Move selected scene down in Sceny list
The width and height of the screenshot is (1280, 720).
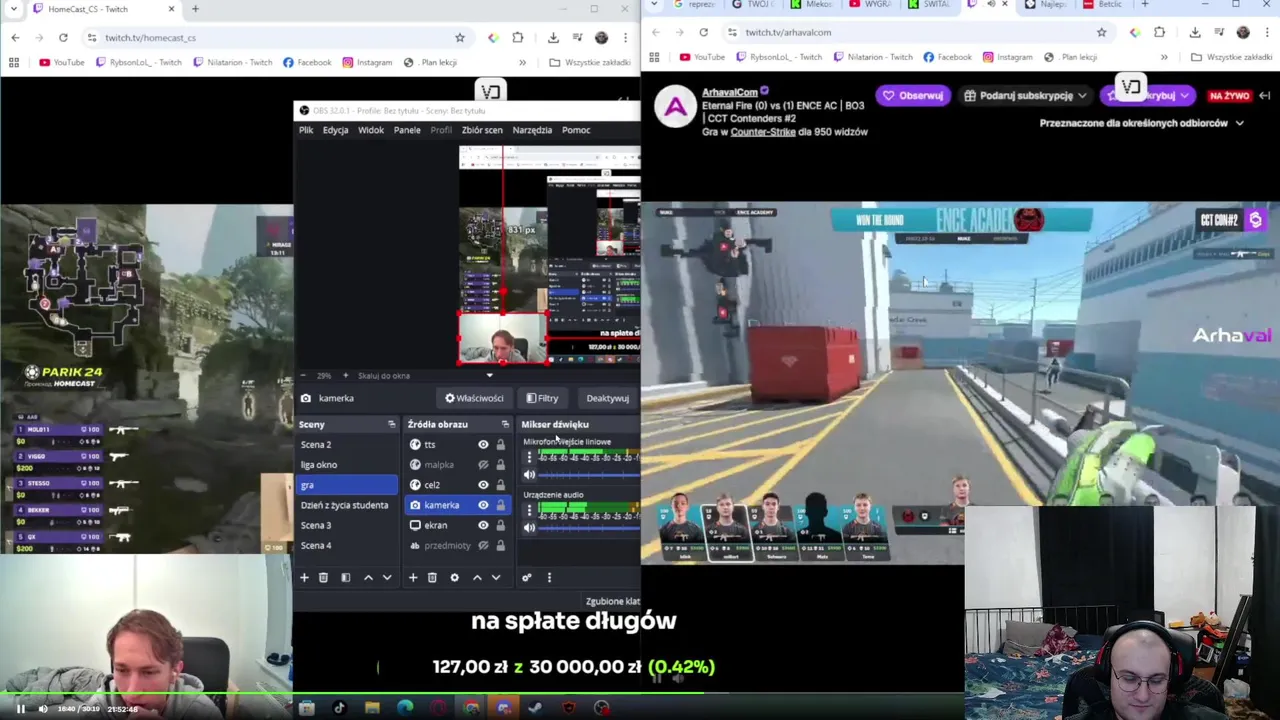(x=387, y=577)
